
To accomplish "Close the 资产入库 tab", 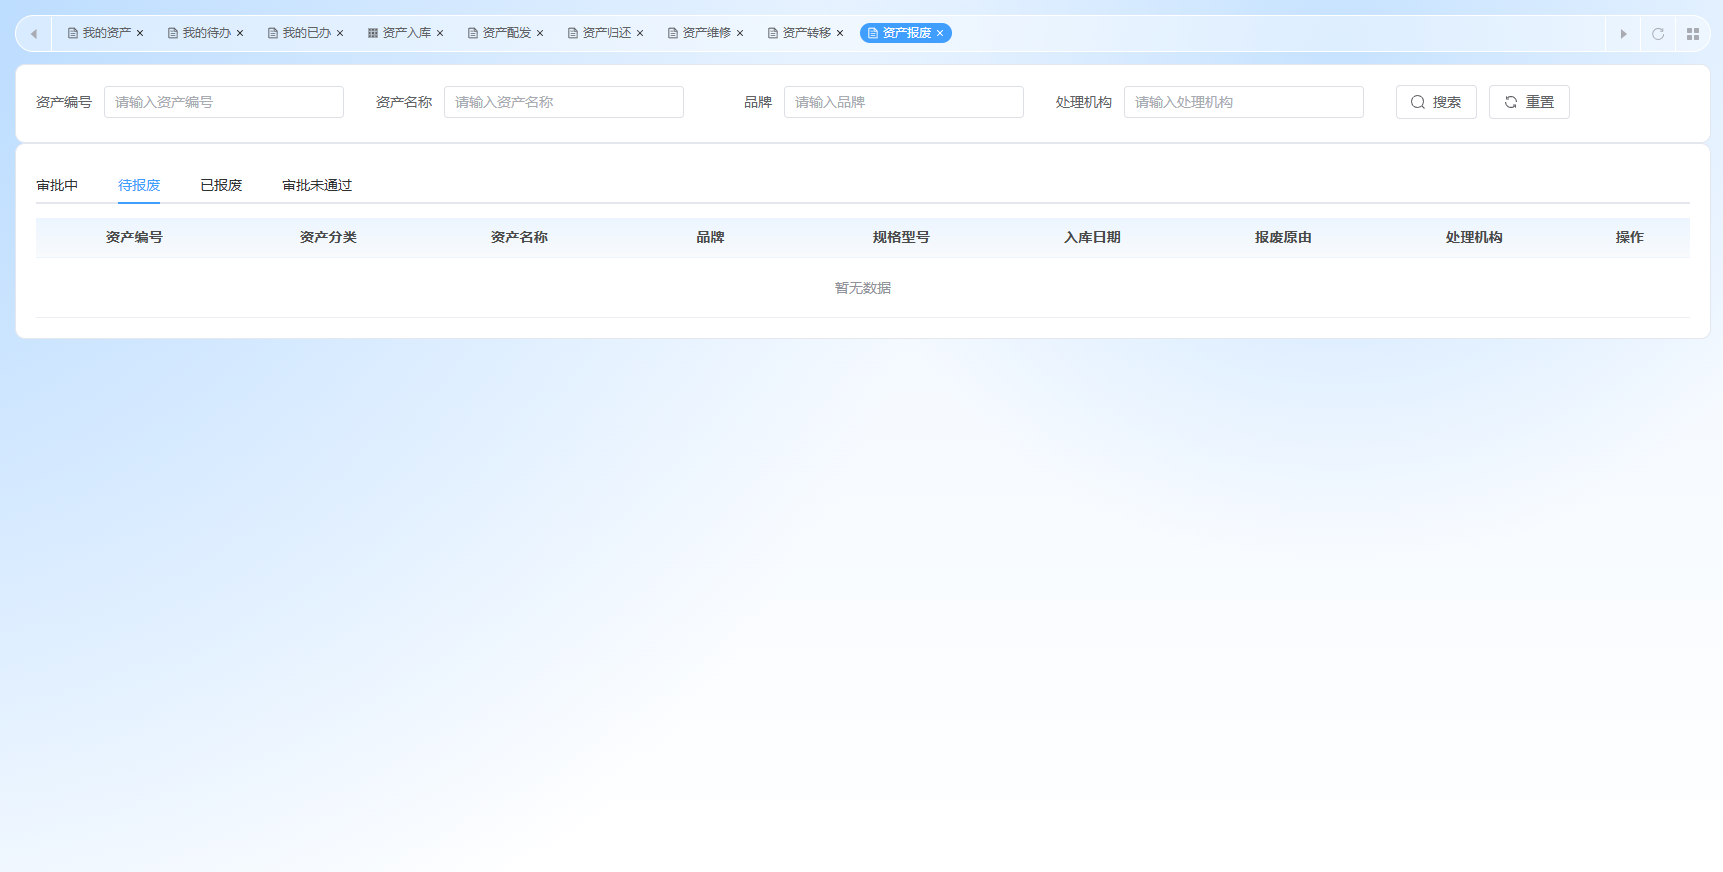I will (440, 33).
